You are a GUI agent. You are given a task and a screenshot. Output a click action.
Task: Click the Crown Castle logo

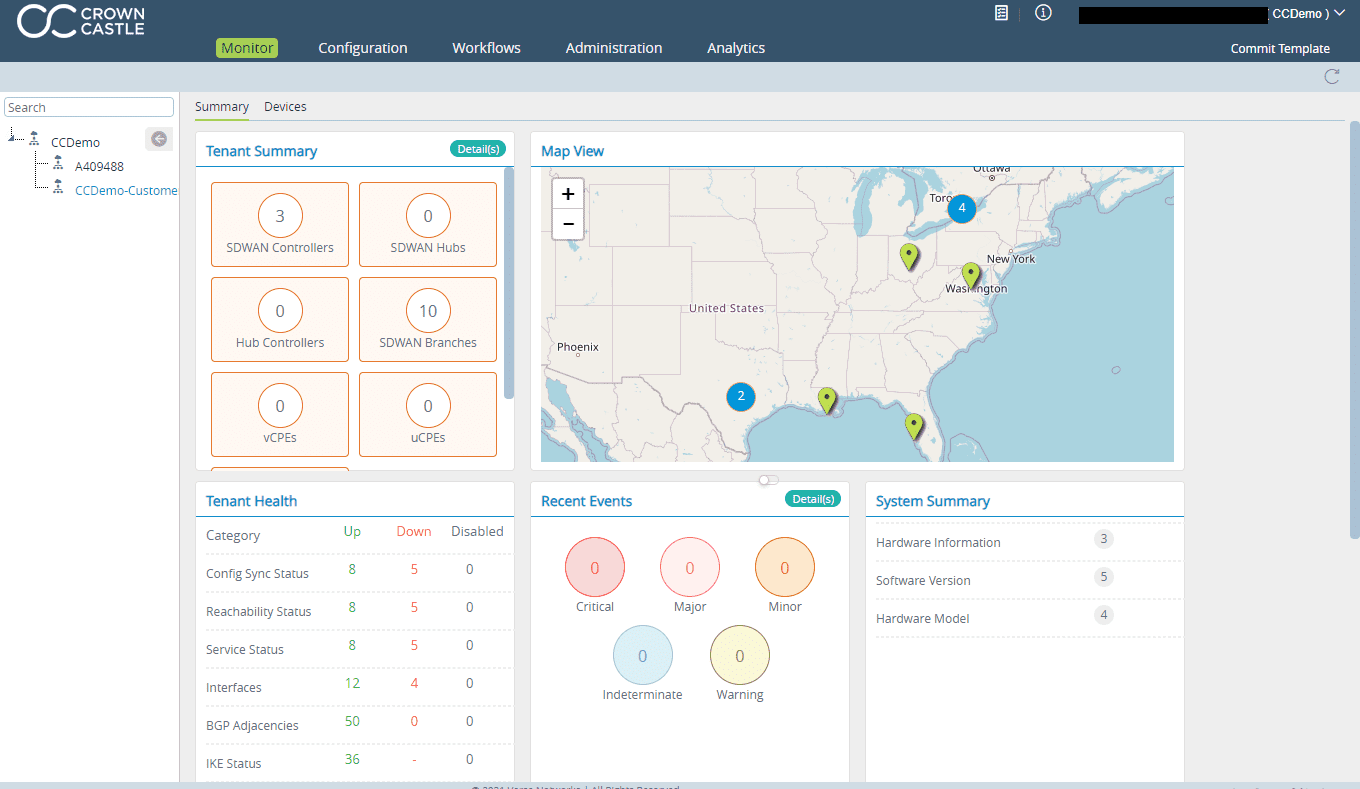[x=81, y=22]
